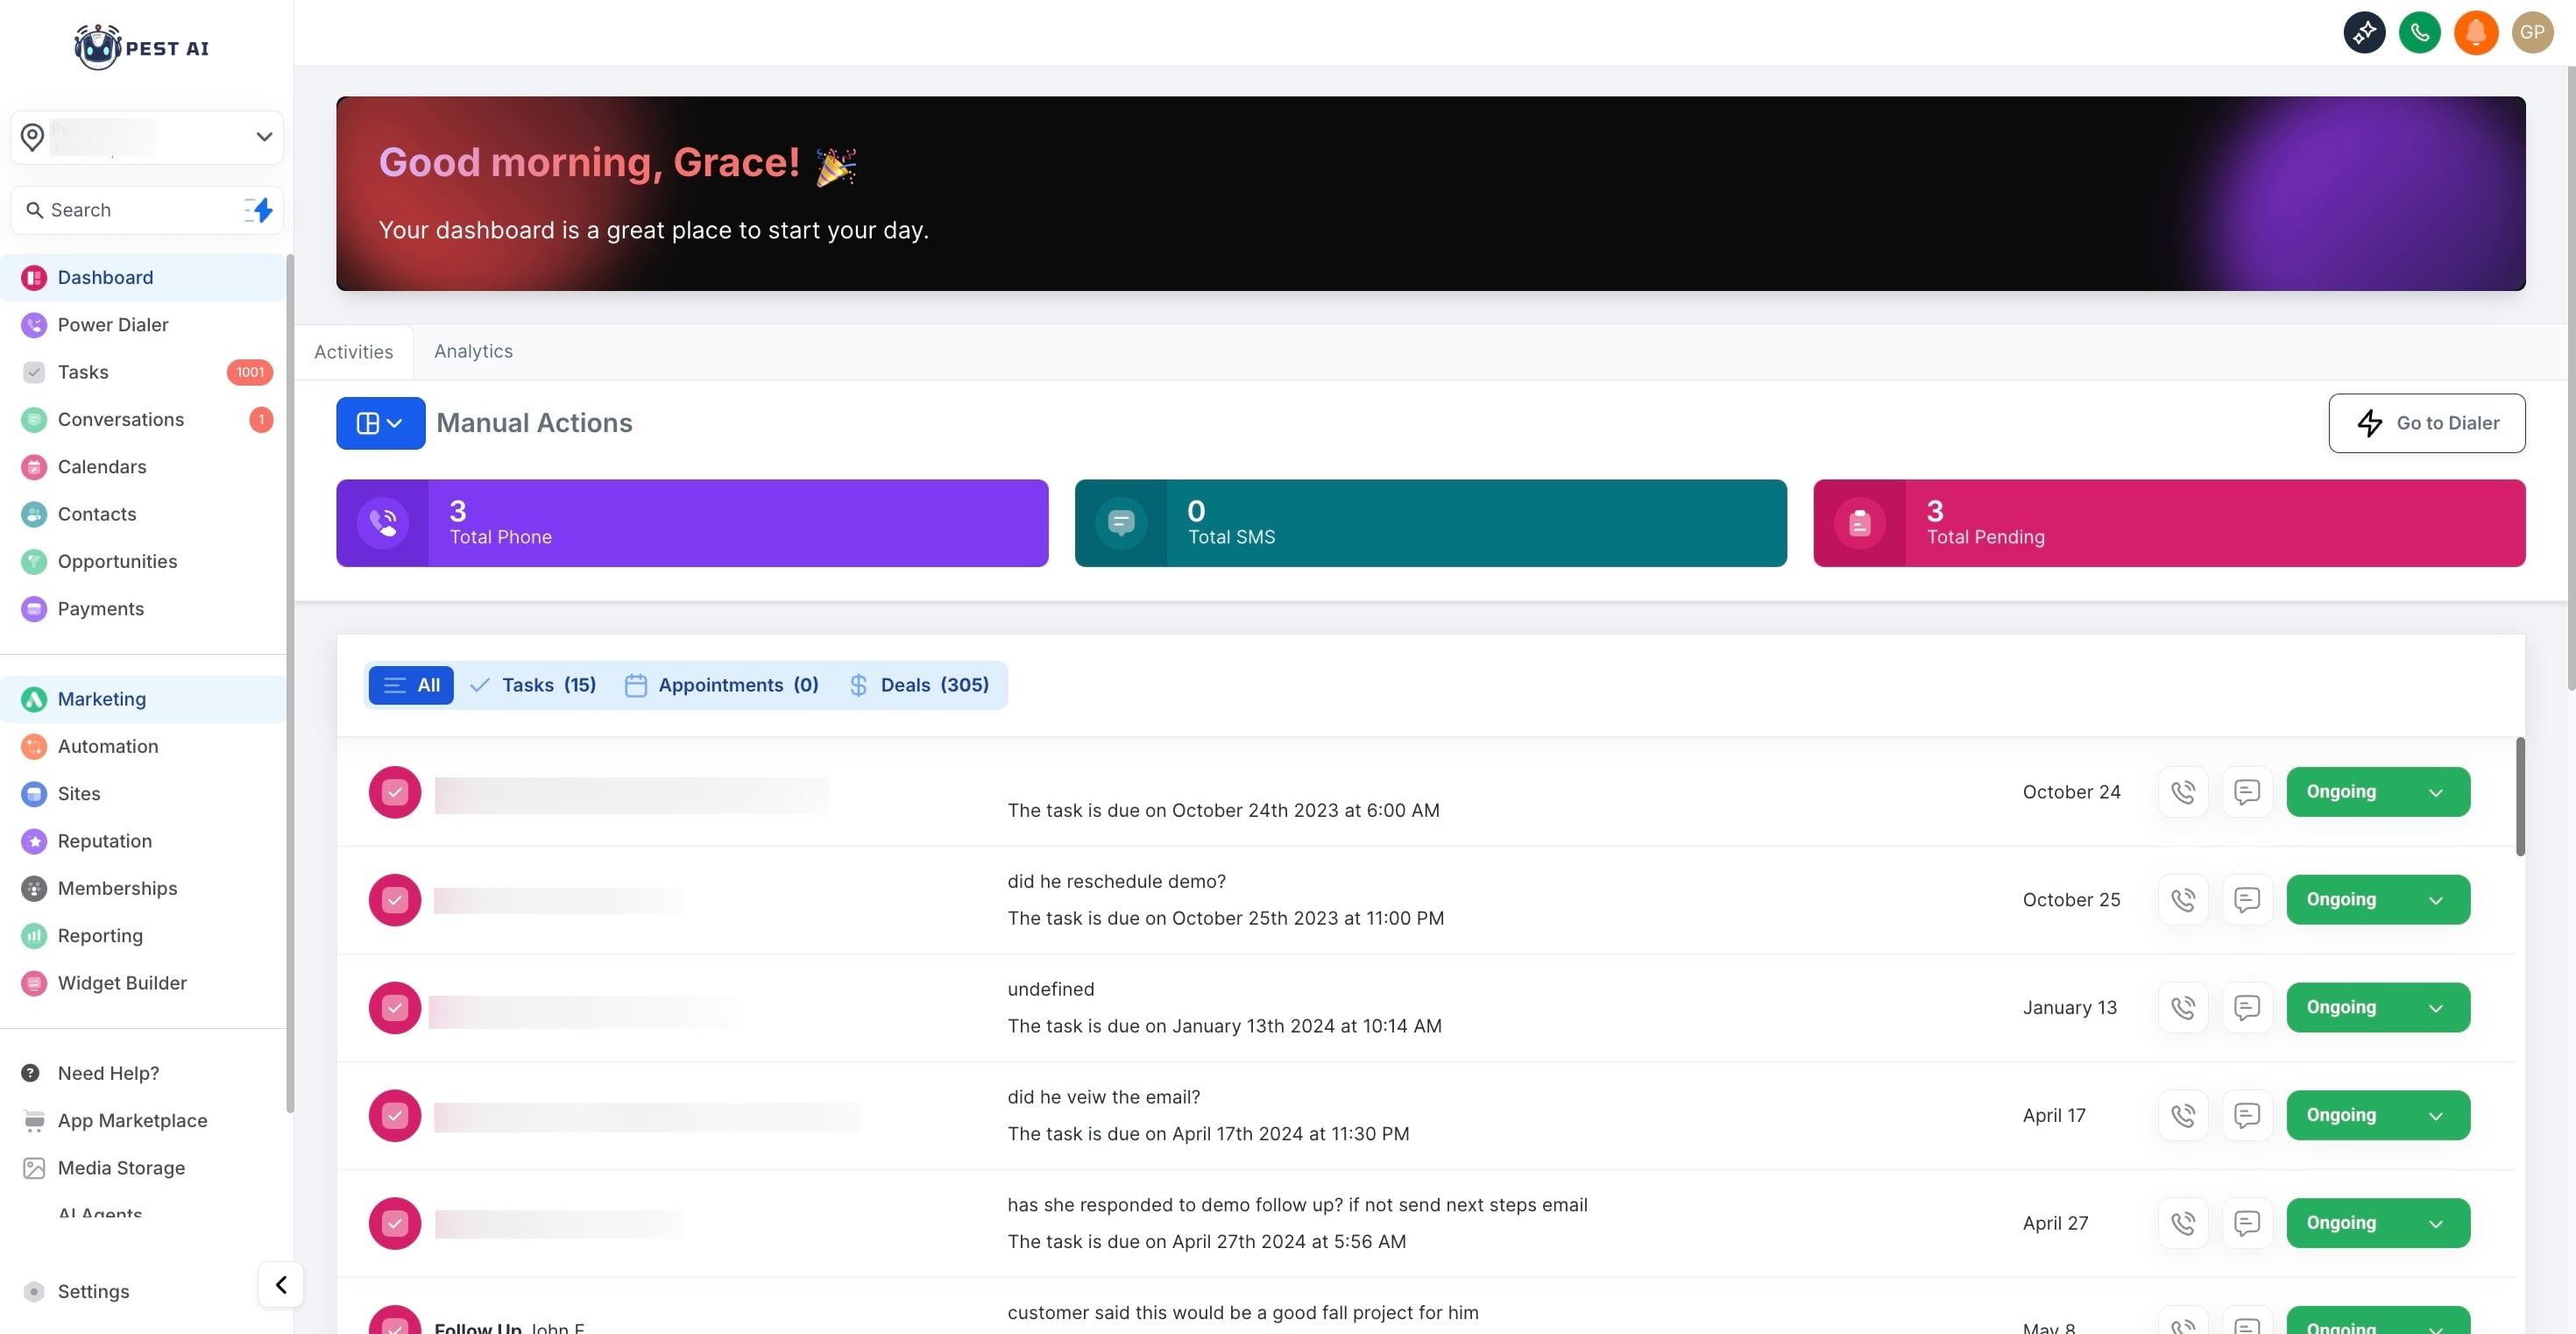
Task: Click the Pest AI logo
Action: pos(141,47)
